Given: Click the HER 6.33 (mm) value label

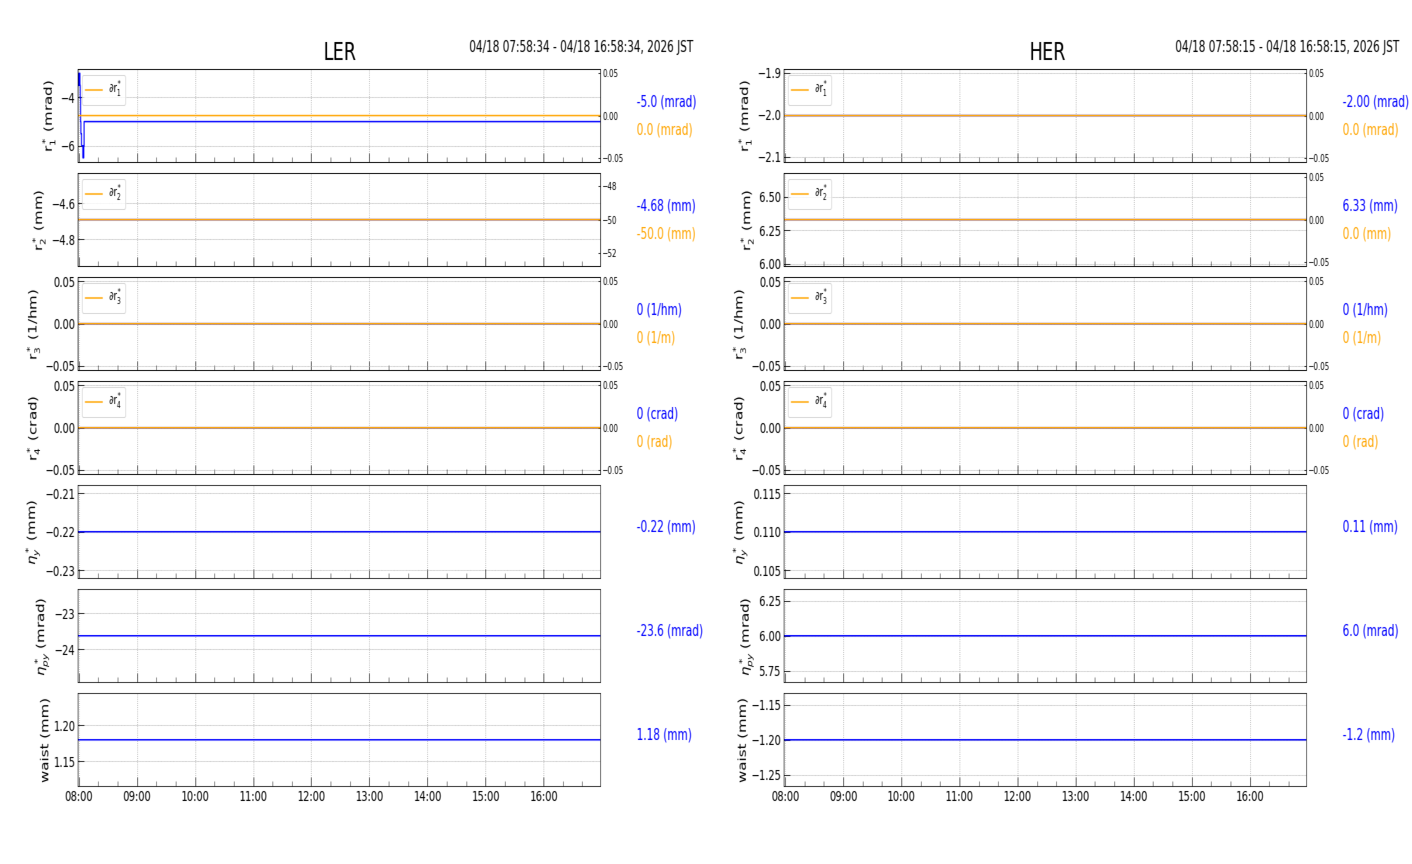Looking at the screenshot, I should point(1370,206).
